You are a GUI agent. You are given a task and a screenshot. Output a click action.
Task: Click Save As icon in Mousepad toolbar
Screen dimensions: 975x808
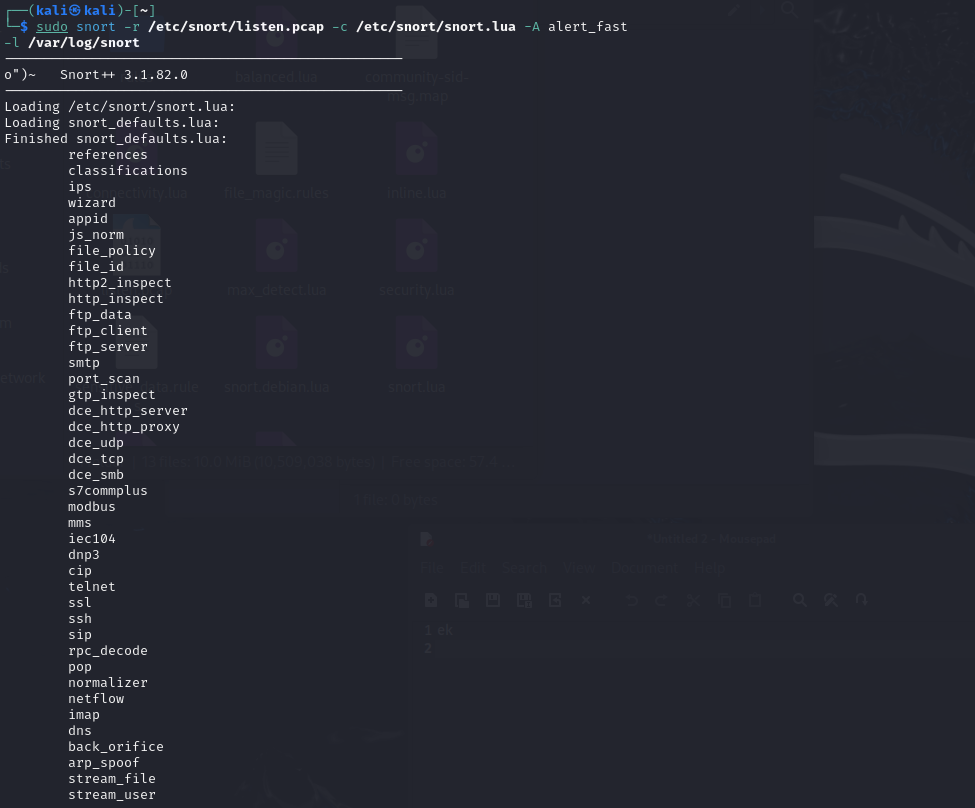(x=524, y=600)
